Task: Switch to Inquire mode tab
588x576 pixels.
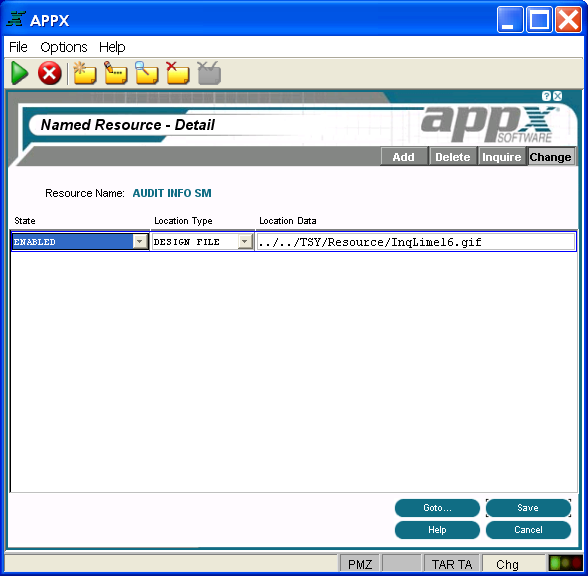Action: (x=502, y=157)
